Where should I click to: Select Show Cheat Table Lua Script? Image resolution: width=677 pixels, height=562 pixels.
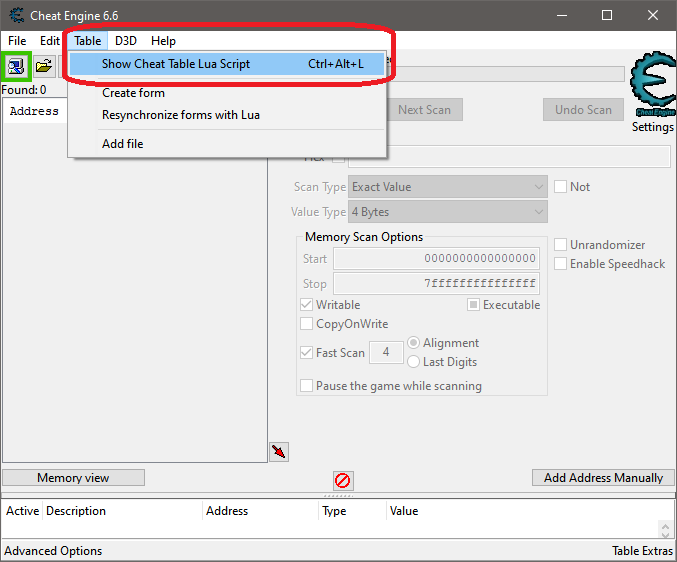pos(176,64)
